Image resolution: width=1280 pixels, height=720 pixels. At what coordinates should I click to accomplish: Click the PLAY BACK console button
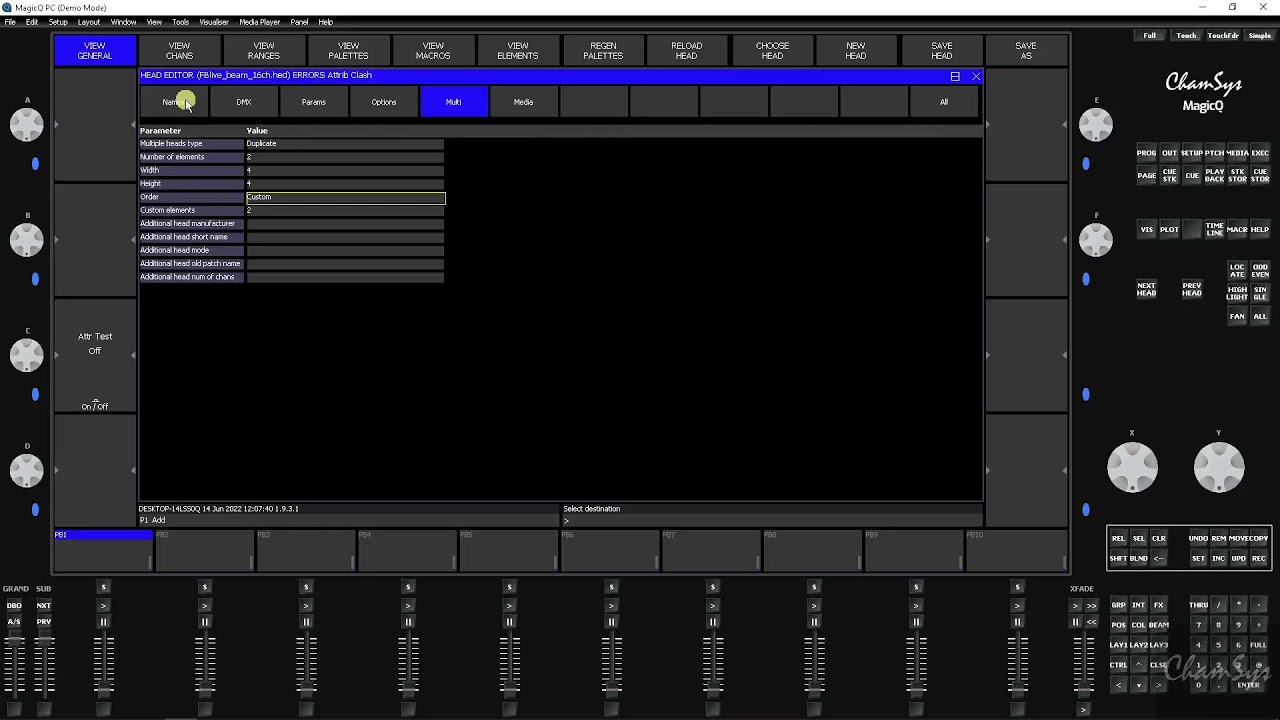(x=1214, y=175)
